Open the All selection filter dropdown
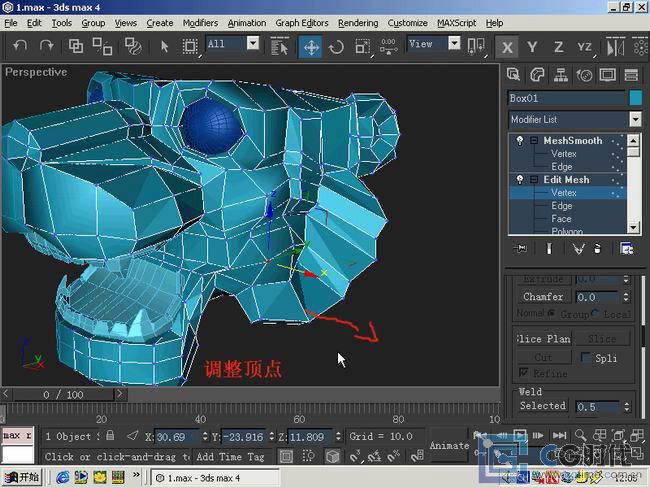The height and width of the screenshot is (488, 650). click(x=253, y=43)
